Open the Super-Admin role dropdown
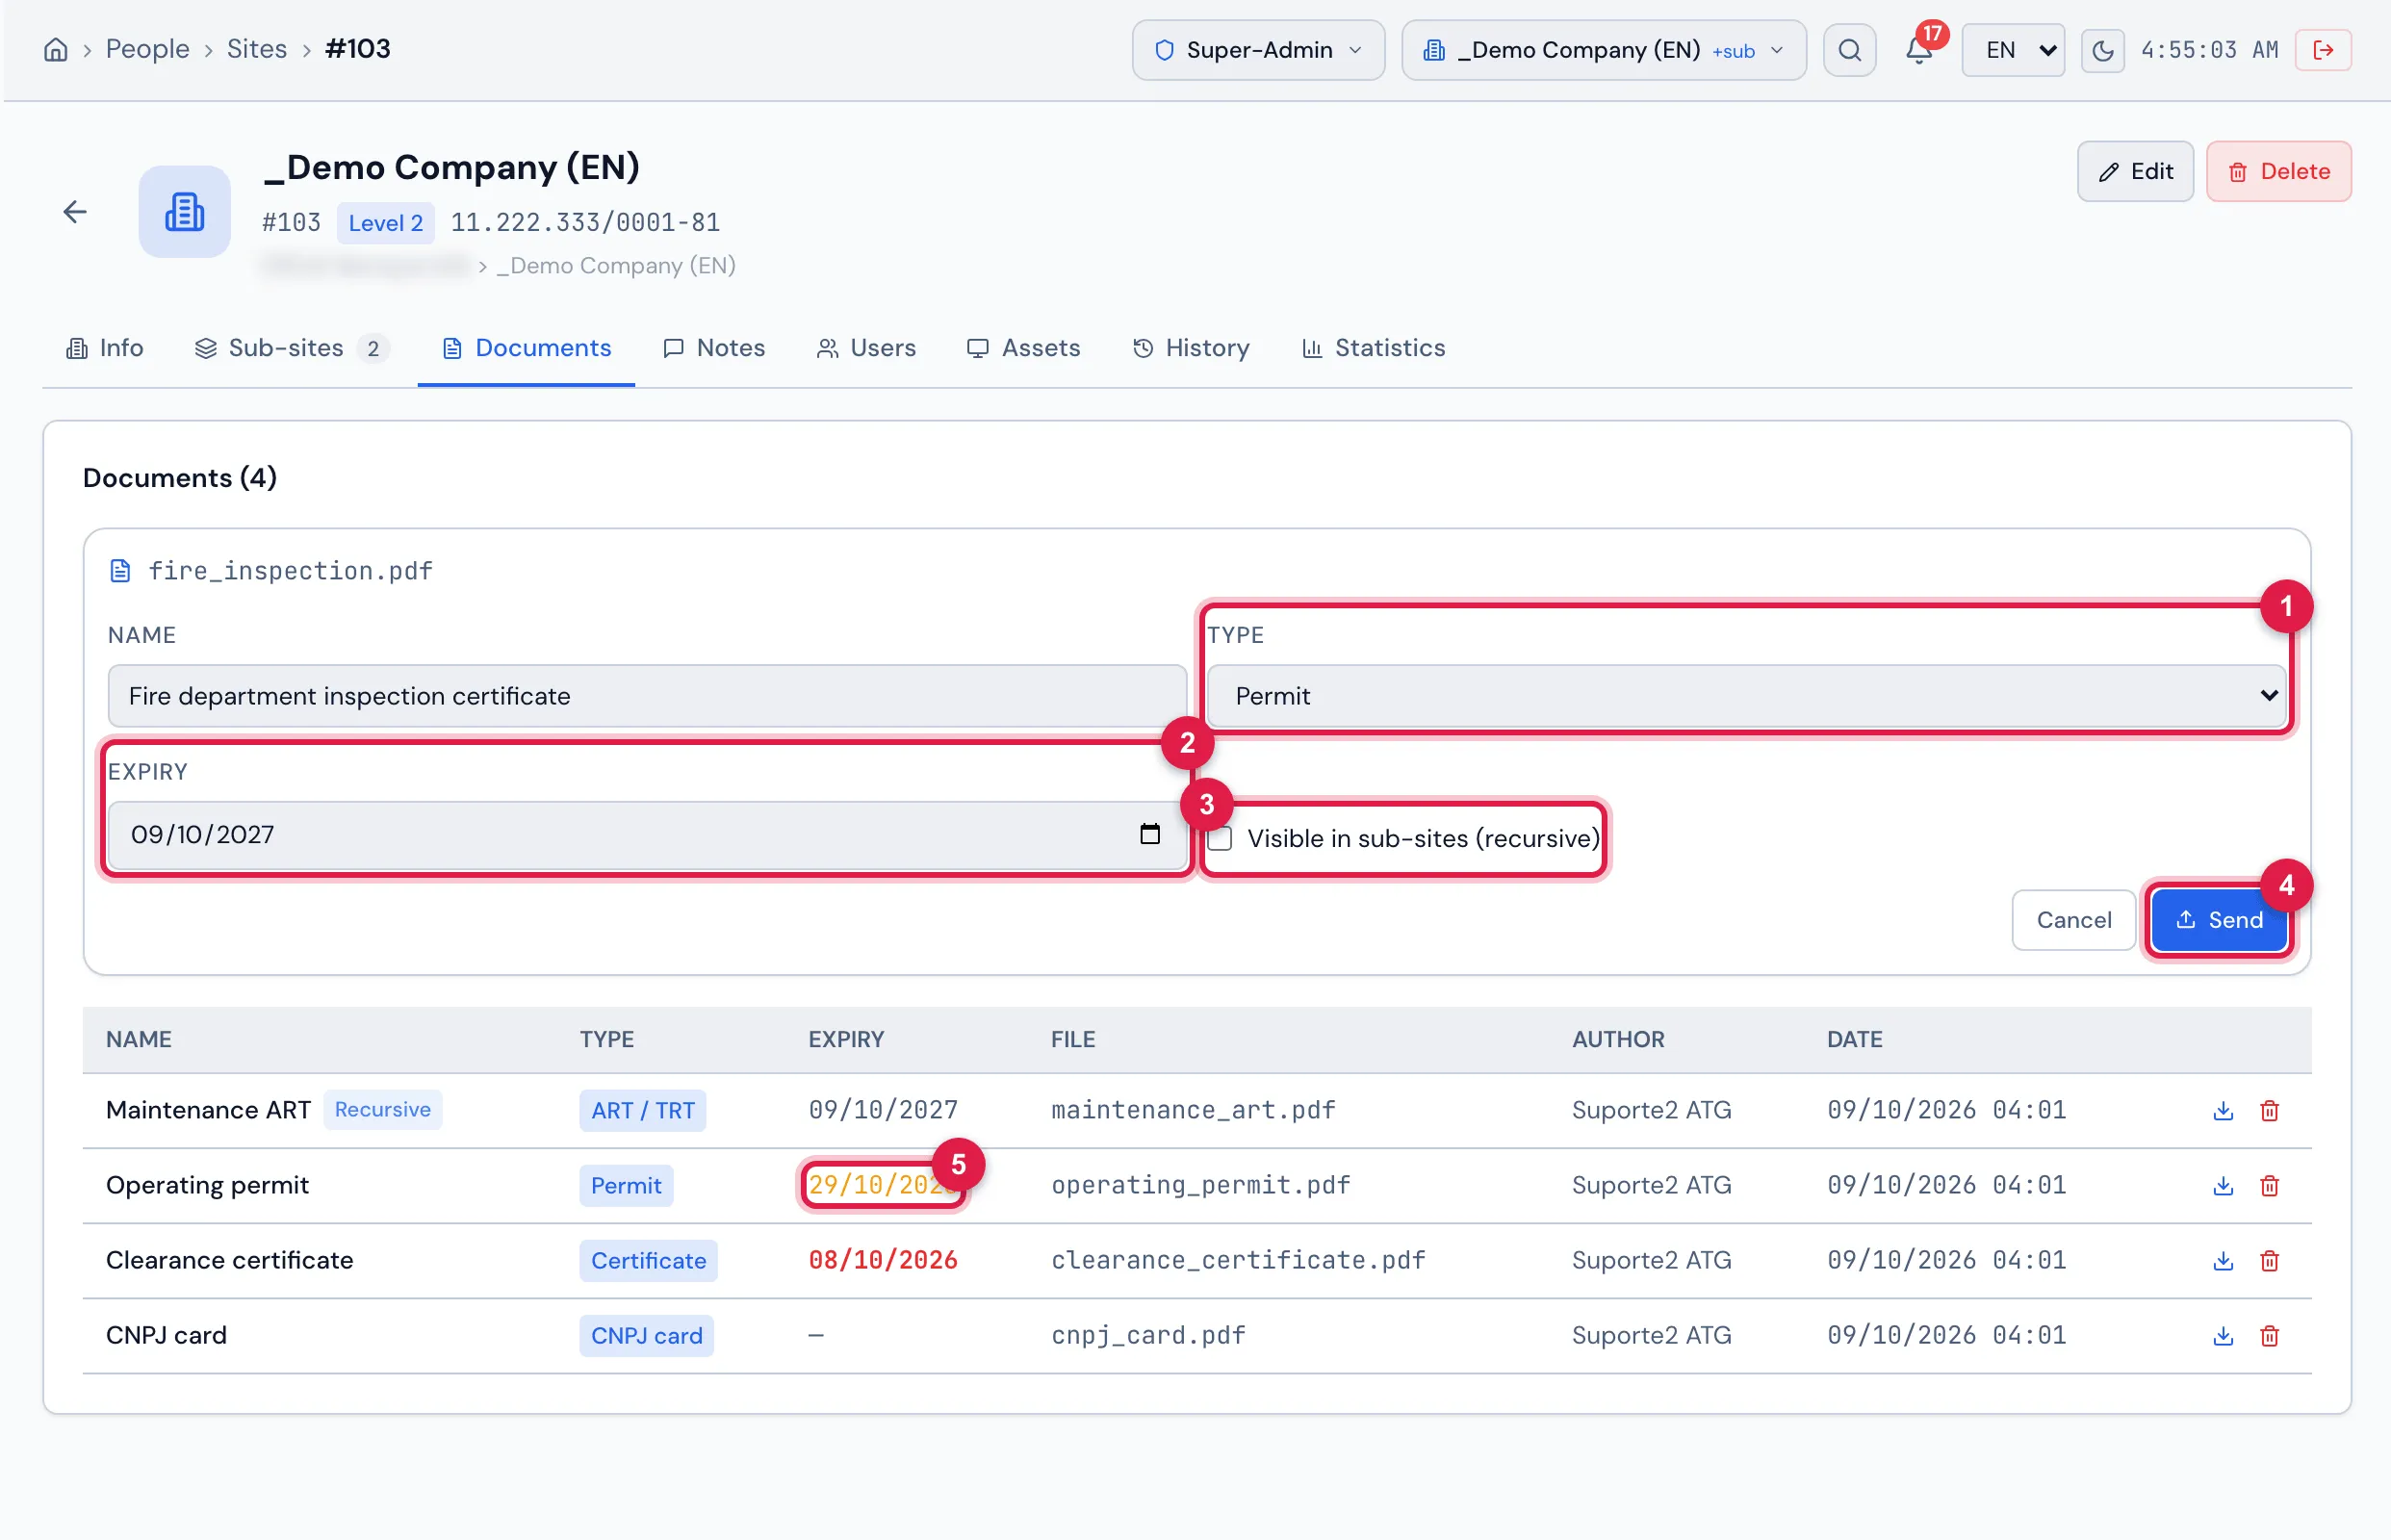The image size is (2391, 1540). (1258, 50)
